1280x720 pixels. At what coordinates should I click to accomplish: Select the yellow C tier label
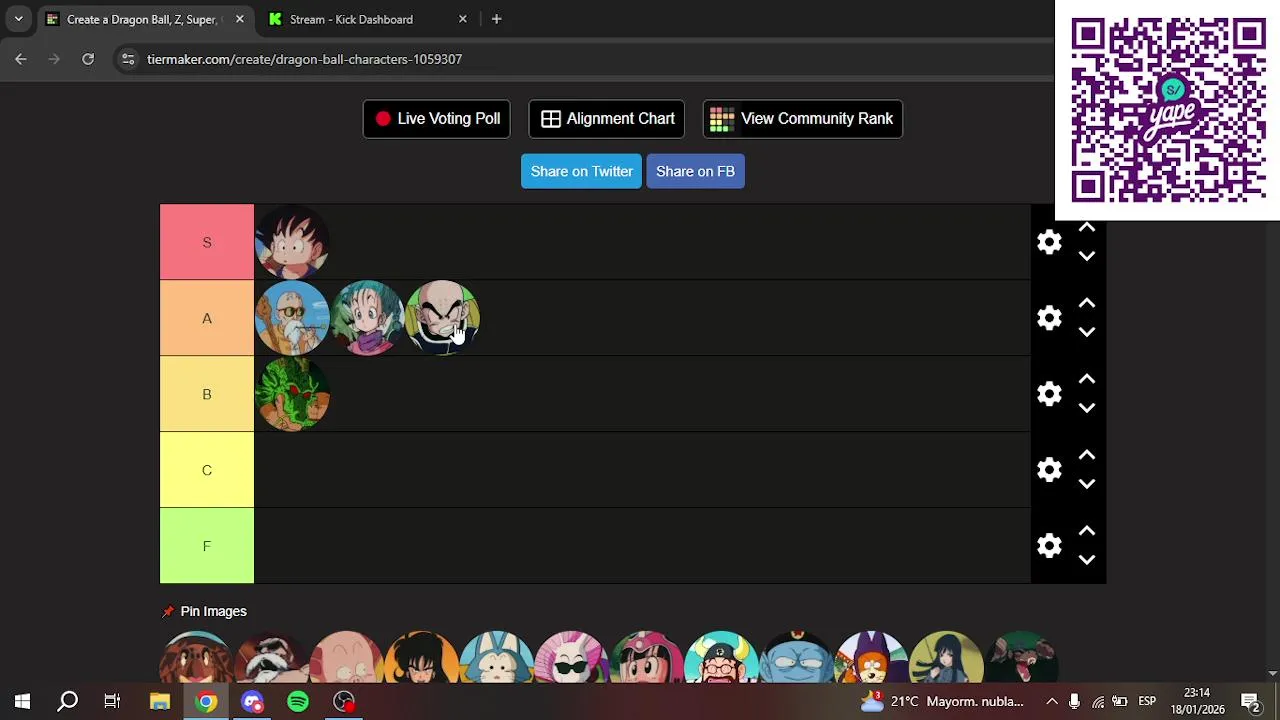point(207,470)
